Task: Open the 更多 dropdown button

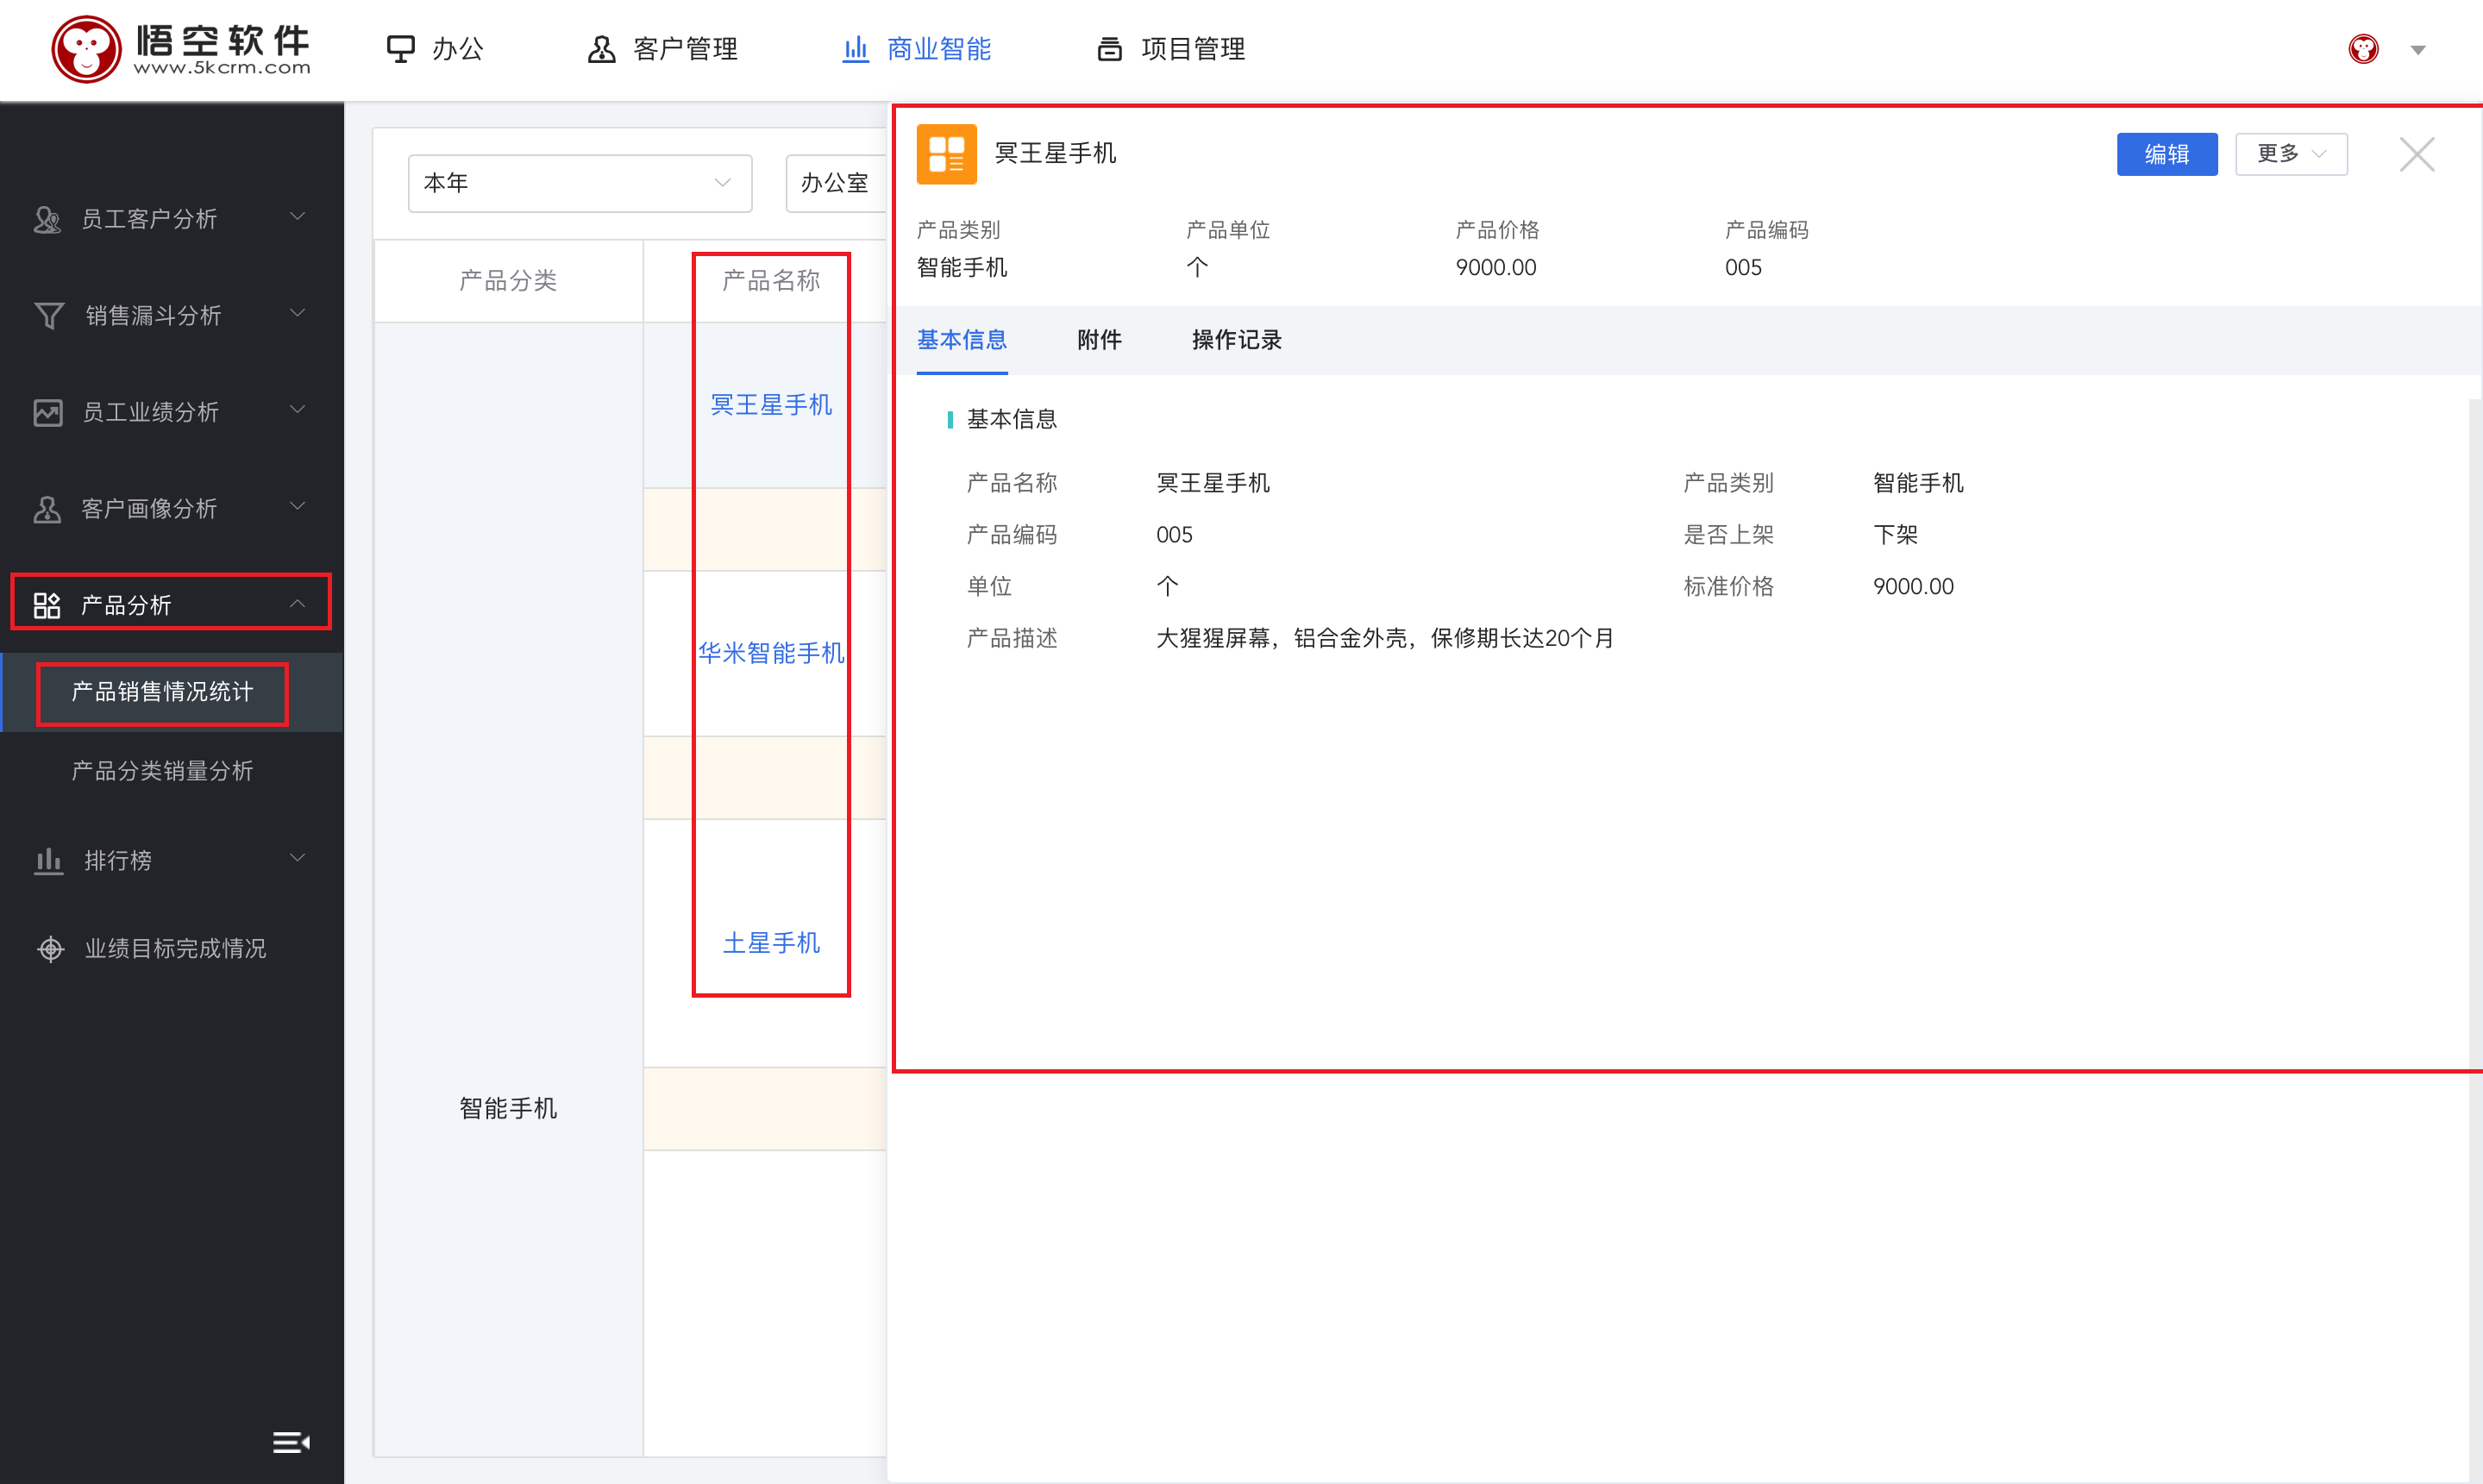Action: [x=2291, y=154]
